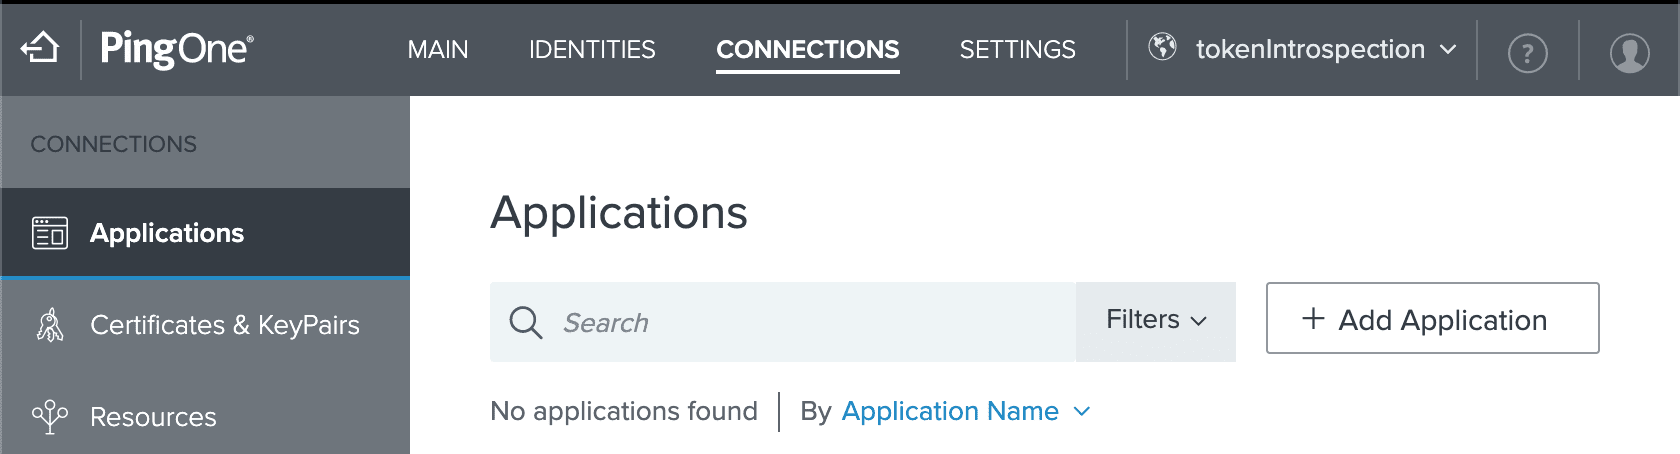The image size is (1680, 454).
Task: Click the Certificates & KeyPairs ribbon icon
Action: click(x=50, y=325)
